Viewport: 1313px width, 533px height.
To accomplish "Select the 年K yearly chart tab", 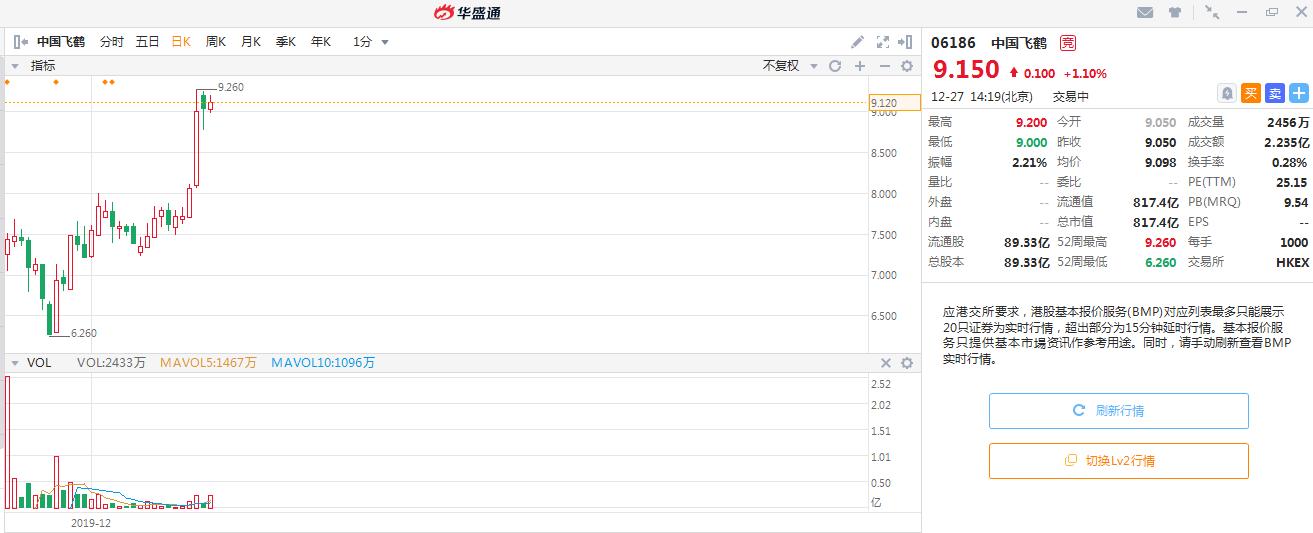I will (321, 42).
